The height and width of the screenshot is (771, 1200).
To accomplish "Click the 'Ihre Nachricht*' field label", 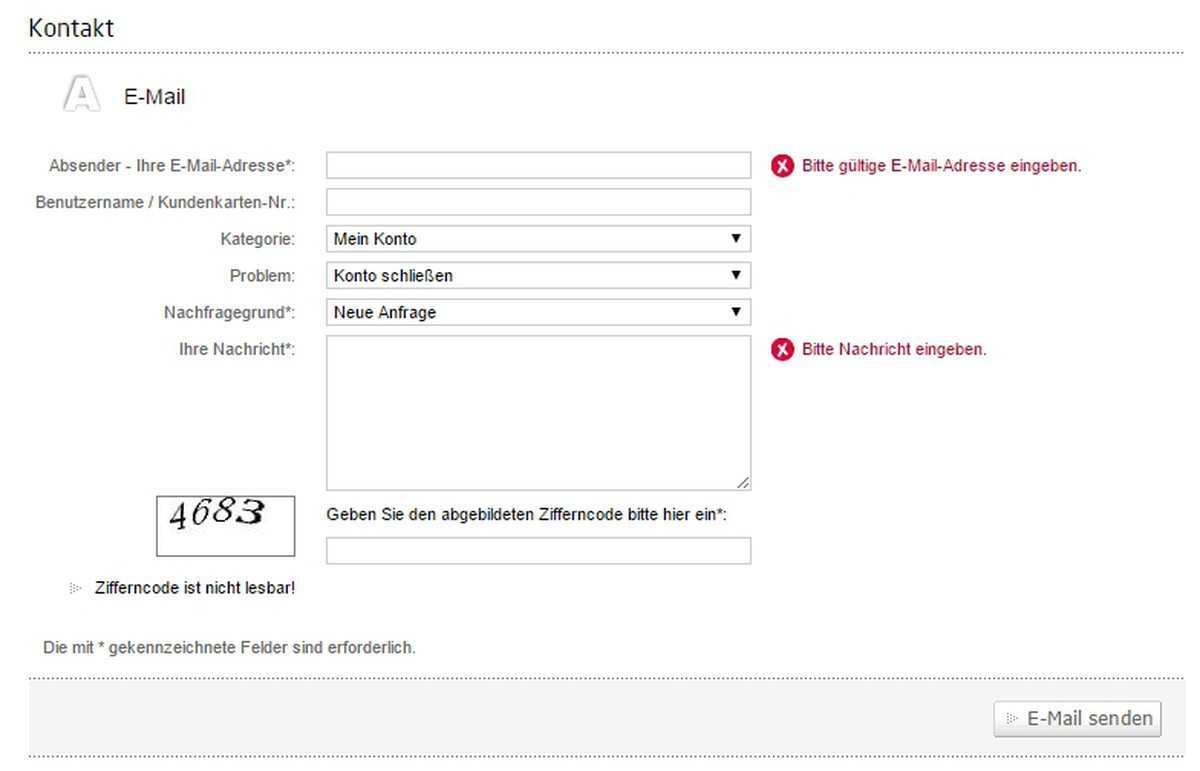I will tap(237, 349).
